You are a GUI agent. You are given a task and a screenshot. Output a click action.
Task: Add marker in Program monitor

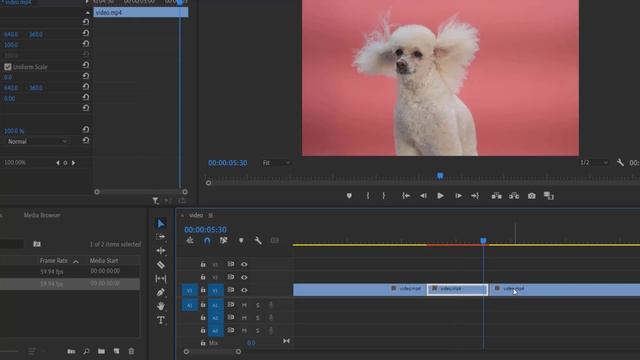coord(349,196)
